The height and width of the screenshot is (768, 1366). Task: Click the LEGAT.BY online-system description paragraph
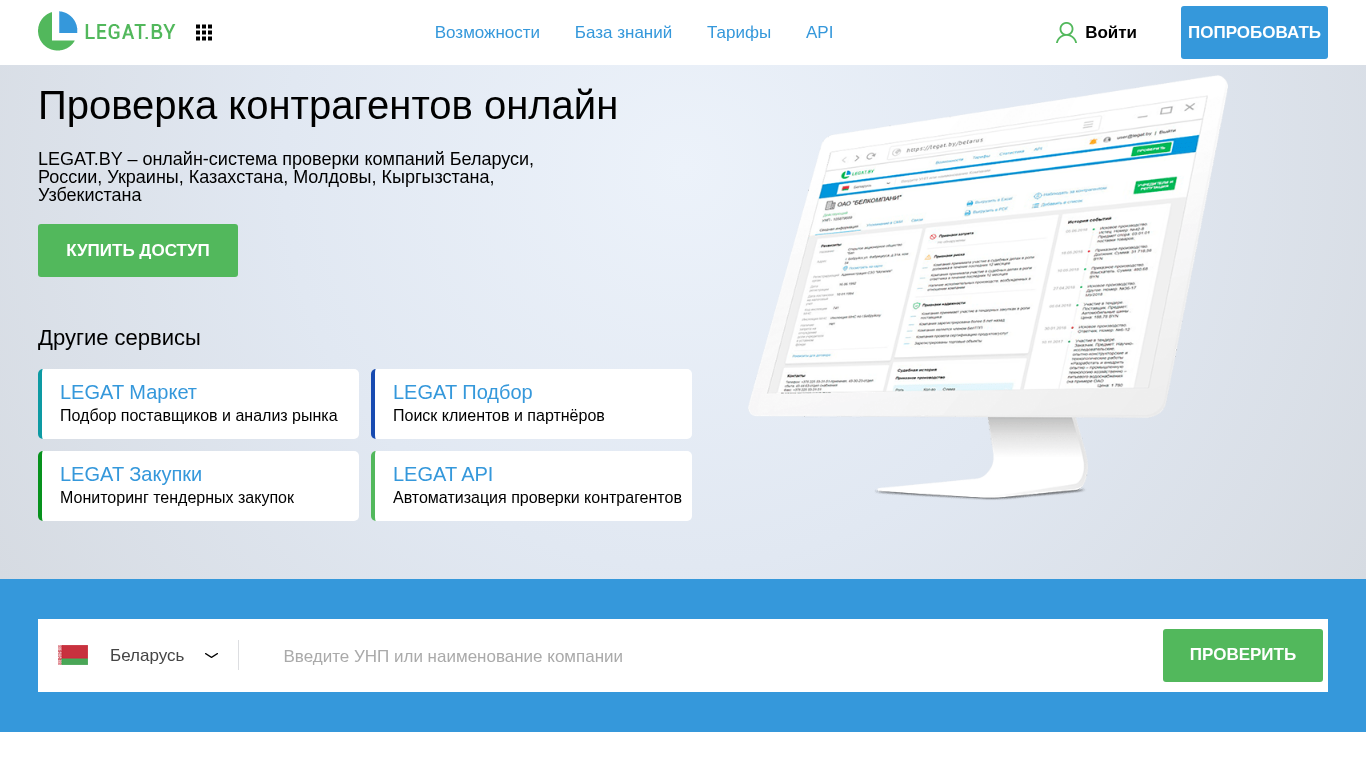(x=286, y=177)
